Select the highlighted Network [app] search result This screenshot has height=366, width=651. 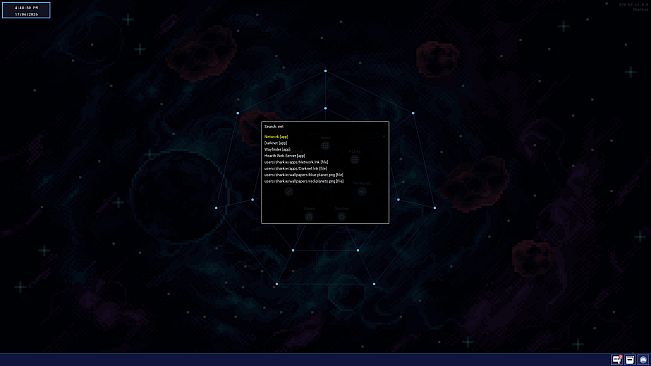276,137
